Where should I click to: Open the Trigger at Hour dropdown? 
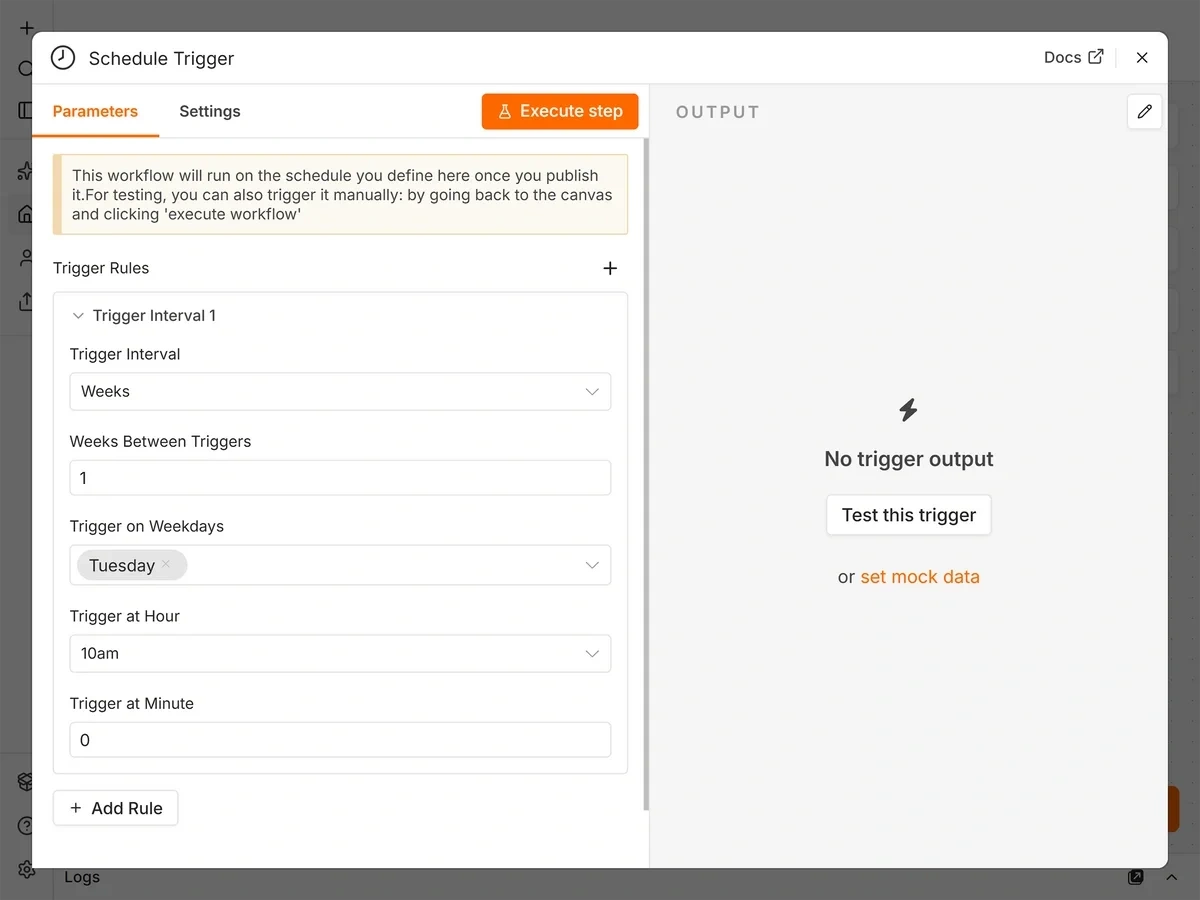[x=340, y=653]
